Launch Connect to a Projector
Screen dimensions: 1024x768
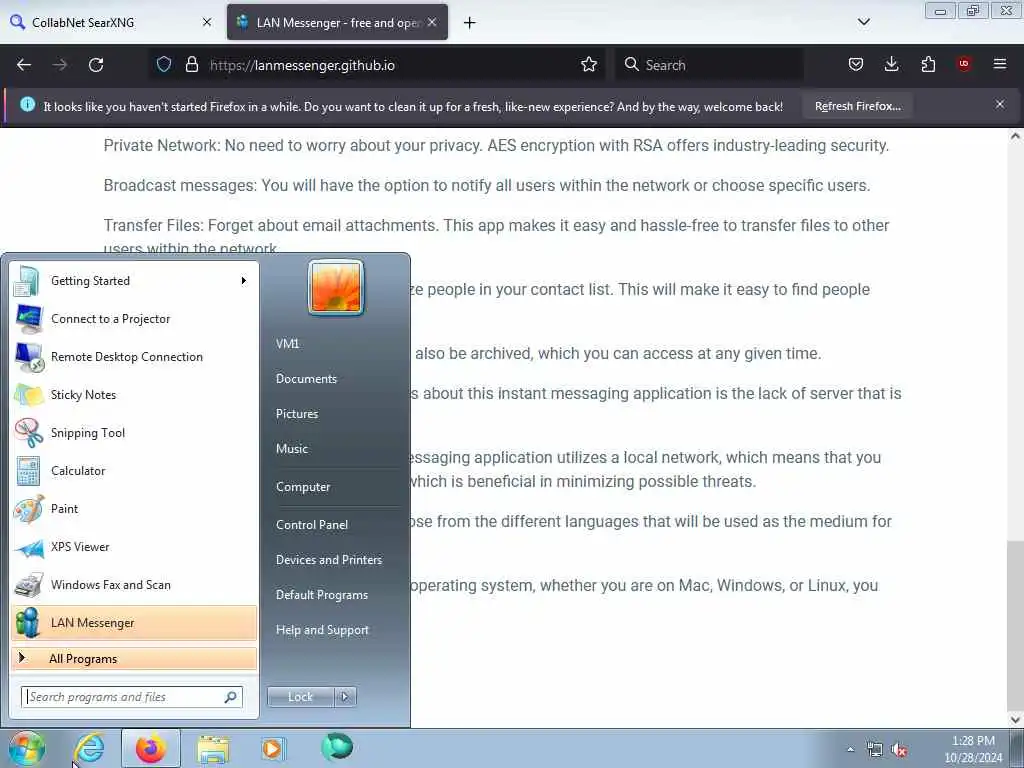(134, 319)
